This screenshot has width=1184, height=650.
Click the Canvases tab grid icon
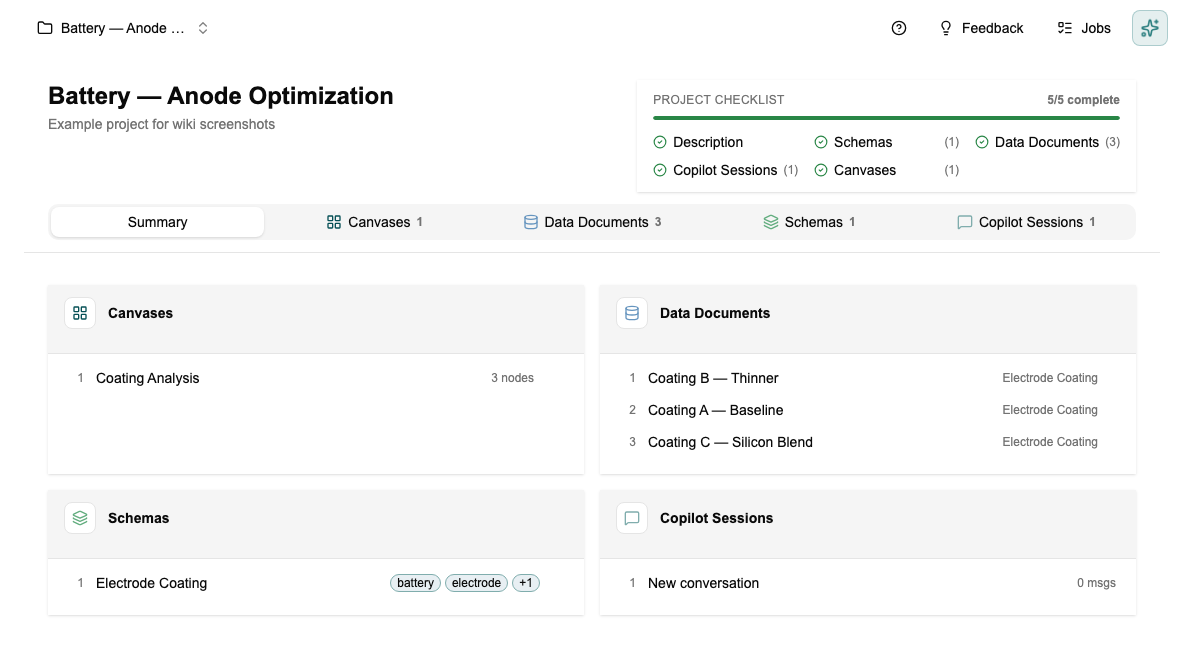tap(334, 222)
